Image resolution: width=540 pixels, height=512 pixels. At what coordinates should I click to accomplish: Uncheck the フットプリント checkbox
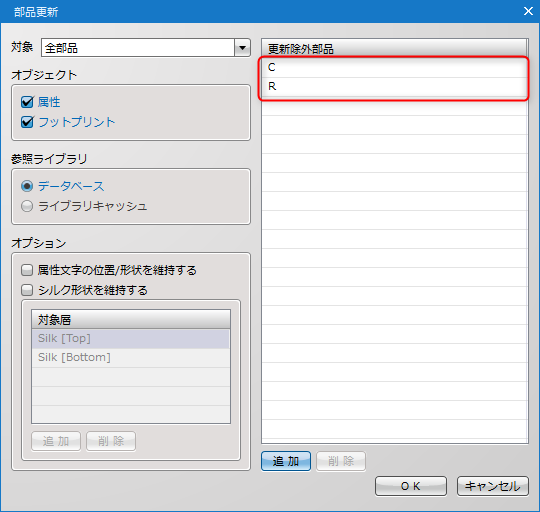27,122
